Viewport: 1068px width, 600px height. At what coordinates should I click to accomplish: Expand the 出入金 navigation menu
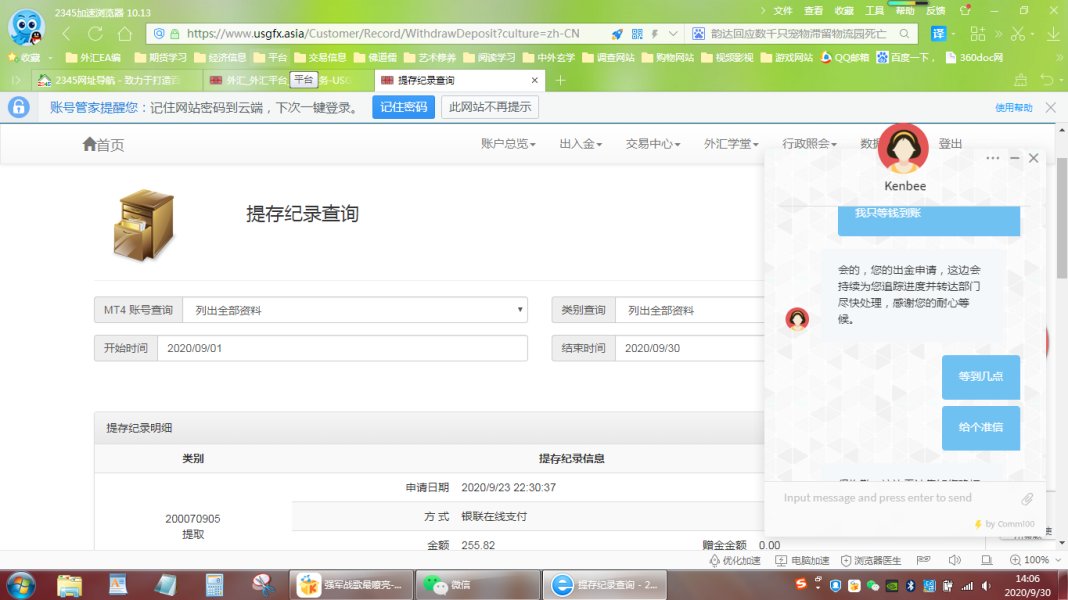[580, 144]
